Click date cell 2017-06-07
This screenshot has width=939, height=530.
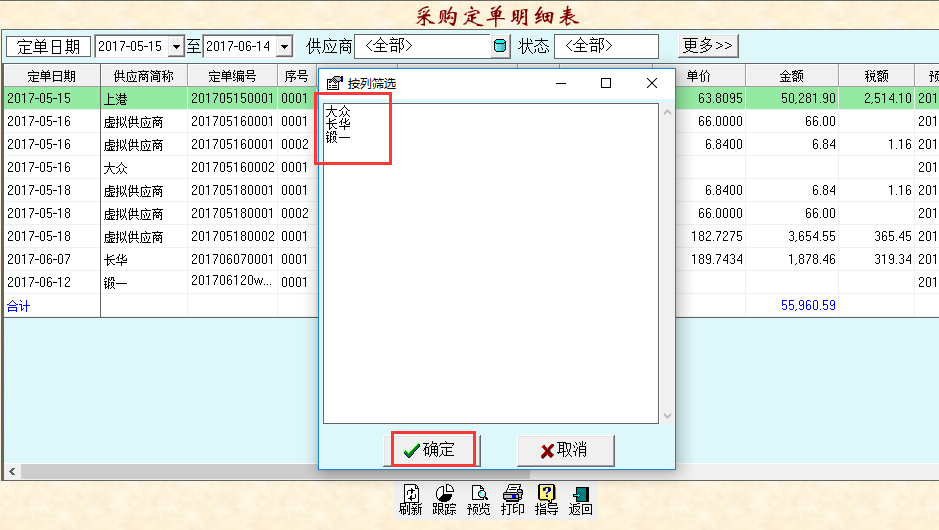52,260
